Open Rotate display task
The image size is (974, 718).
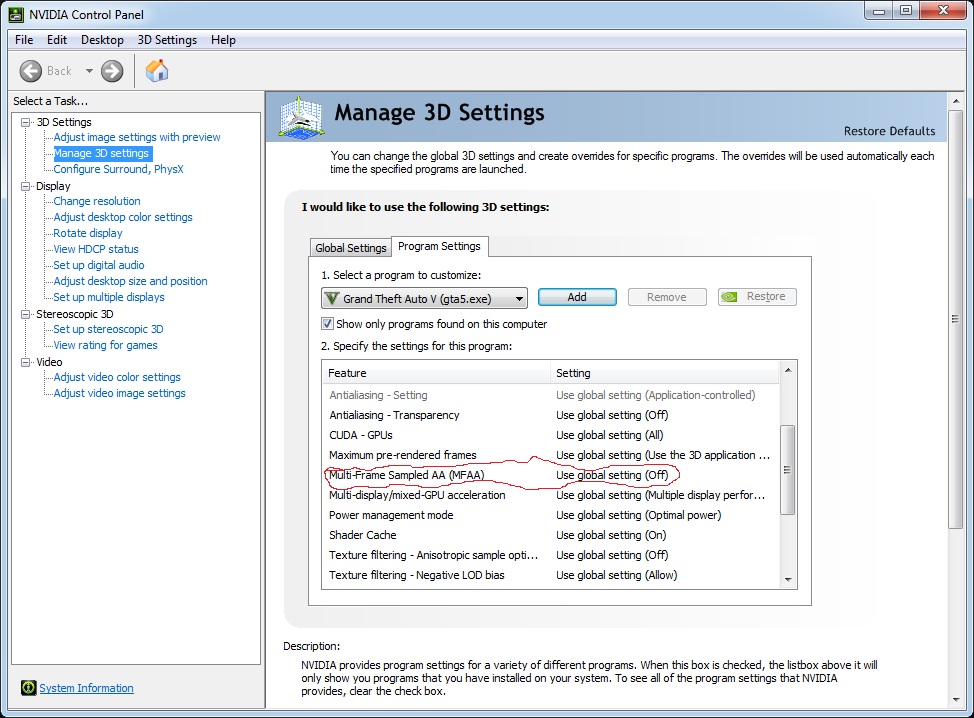click(x=88, y=234)
